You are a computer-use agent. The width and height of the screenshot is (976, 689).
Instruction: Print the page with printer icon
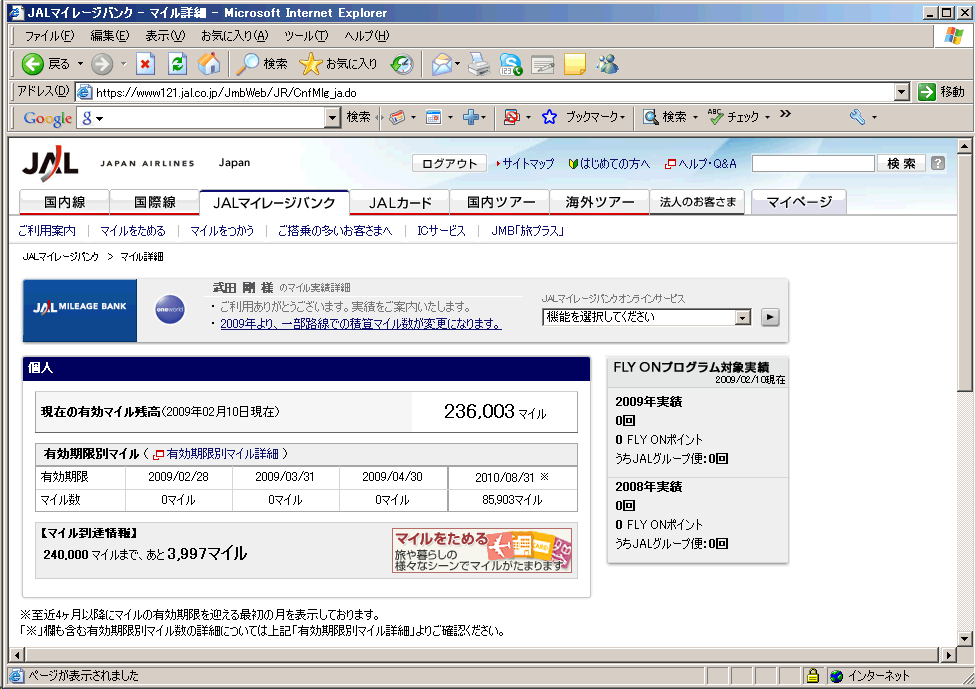tap(479, 64)
